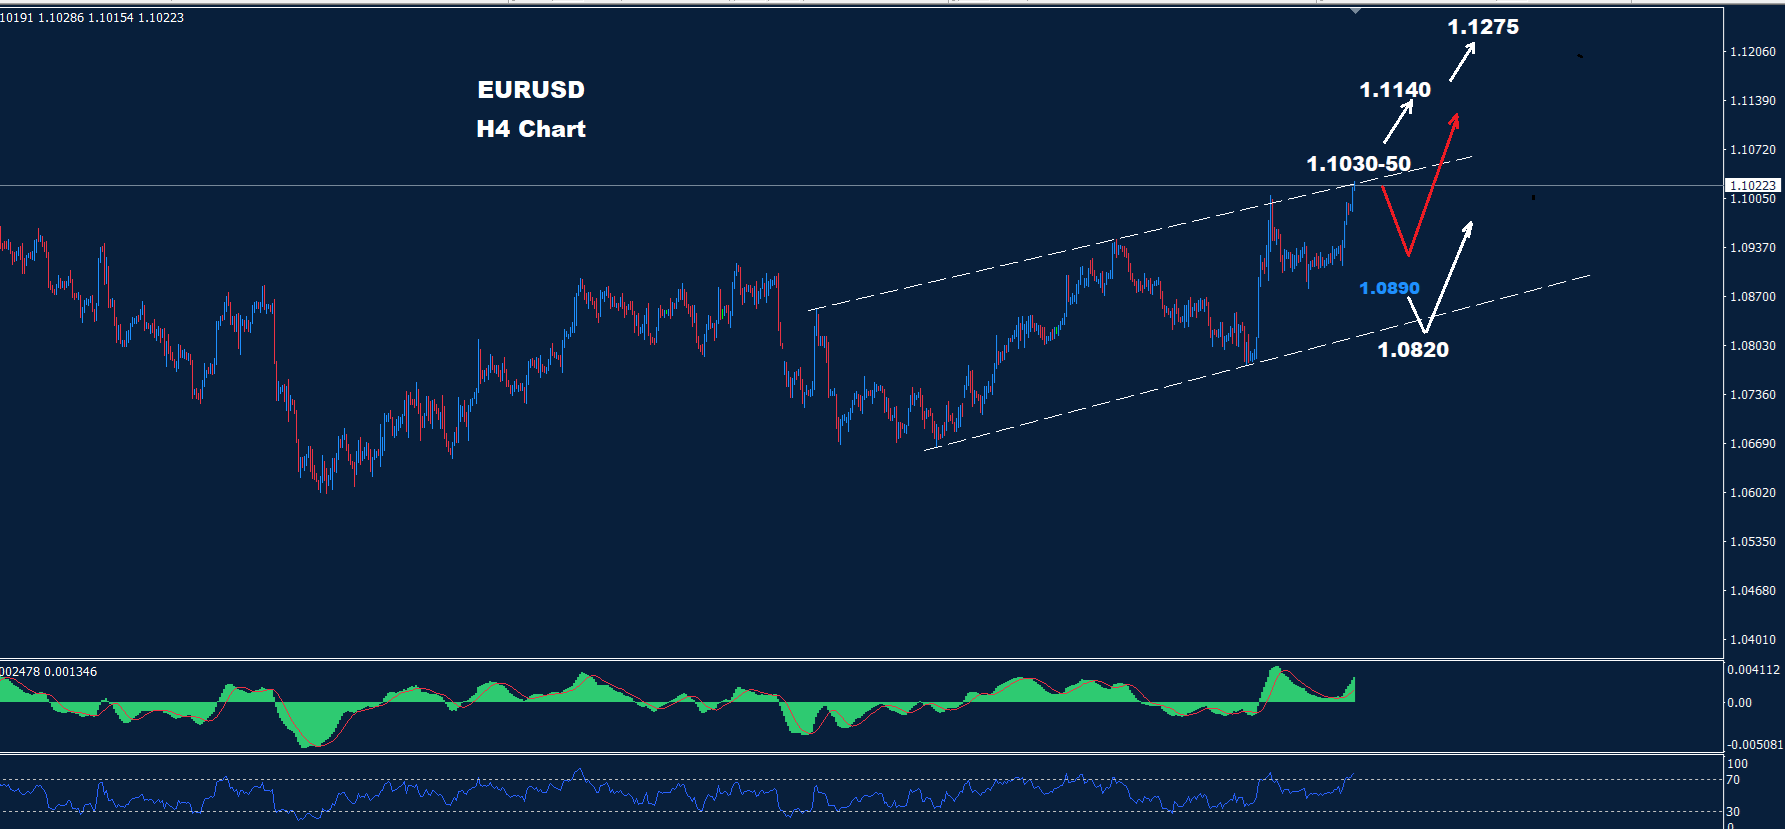Click the white arrow rising from 1.0820
The width and height of the screenshot is (1785, 829).
[1450, 273]
